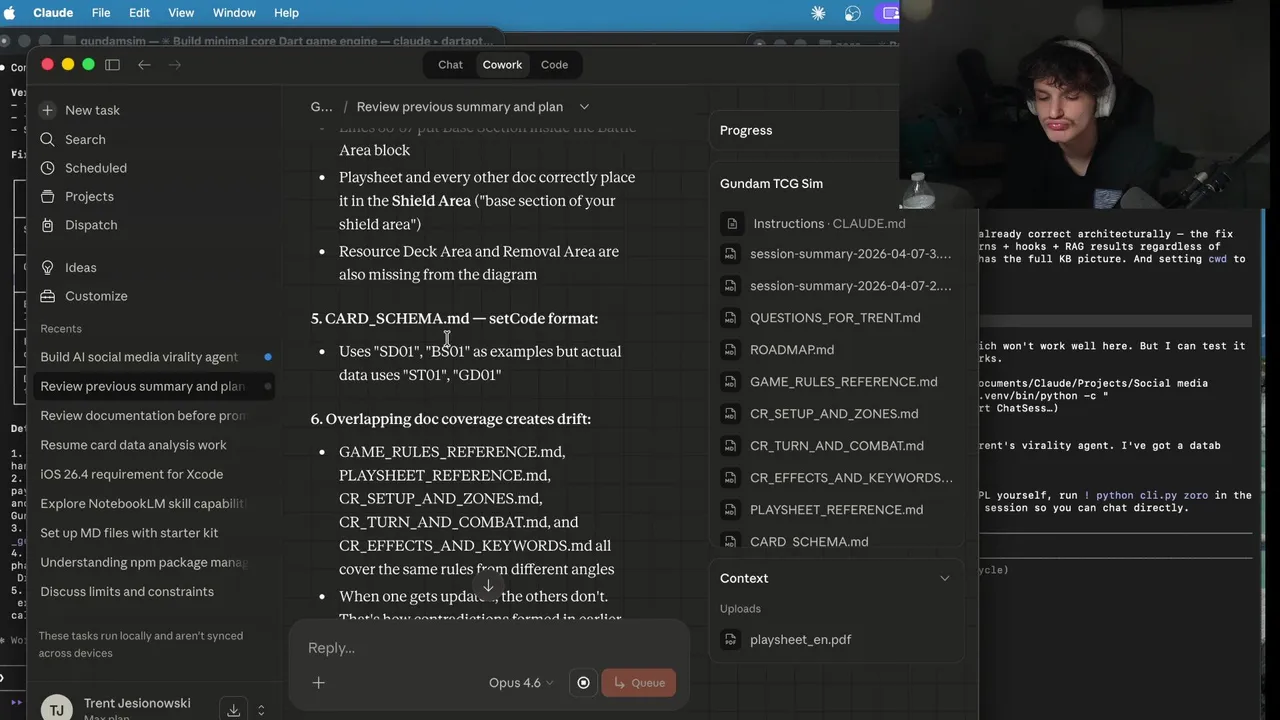The height and width of the screenshot is (720, 1280).
Task: Click the stop recording circle button
Action: [x=583, y=683]
